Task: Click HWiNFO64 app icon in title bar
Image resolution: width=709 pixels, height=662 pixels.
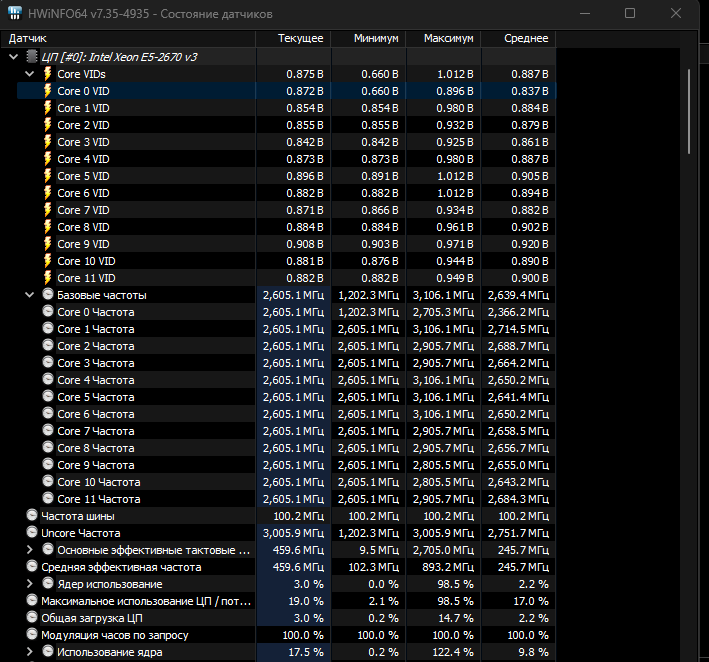Action: point(15,13)
